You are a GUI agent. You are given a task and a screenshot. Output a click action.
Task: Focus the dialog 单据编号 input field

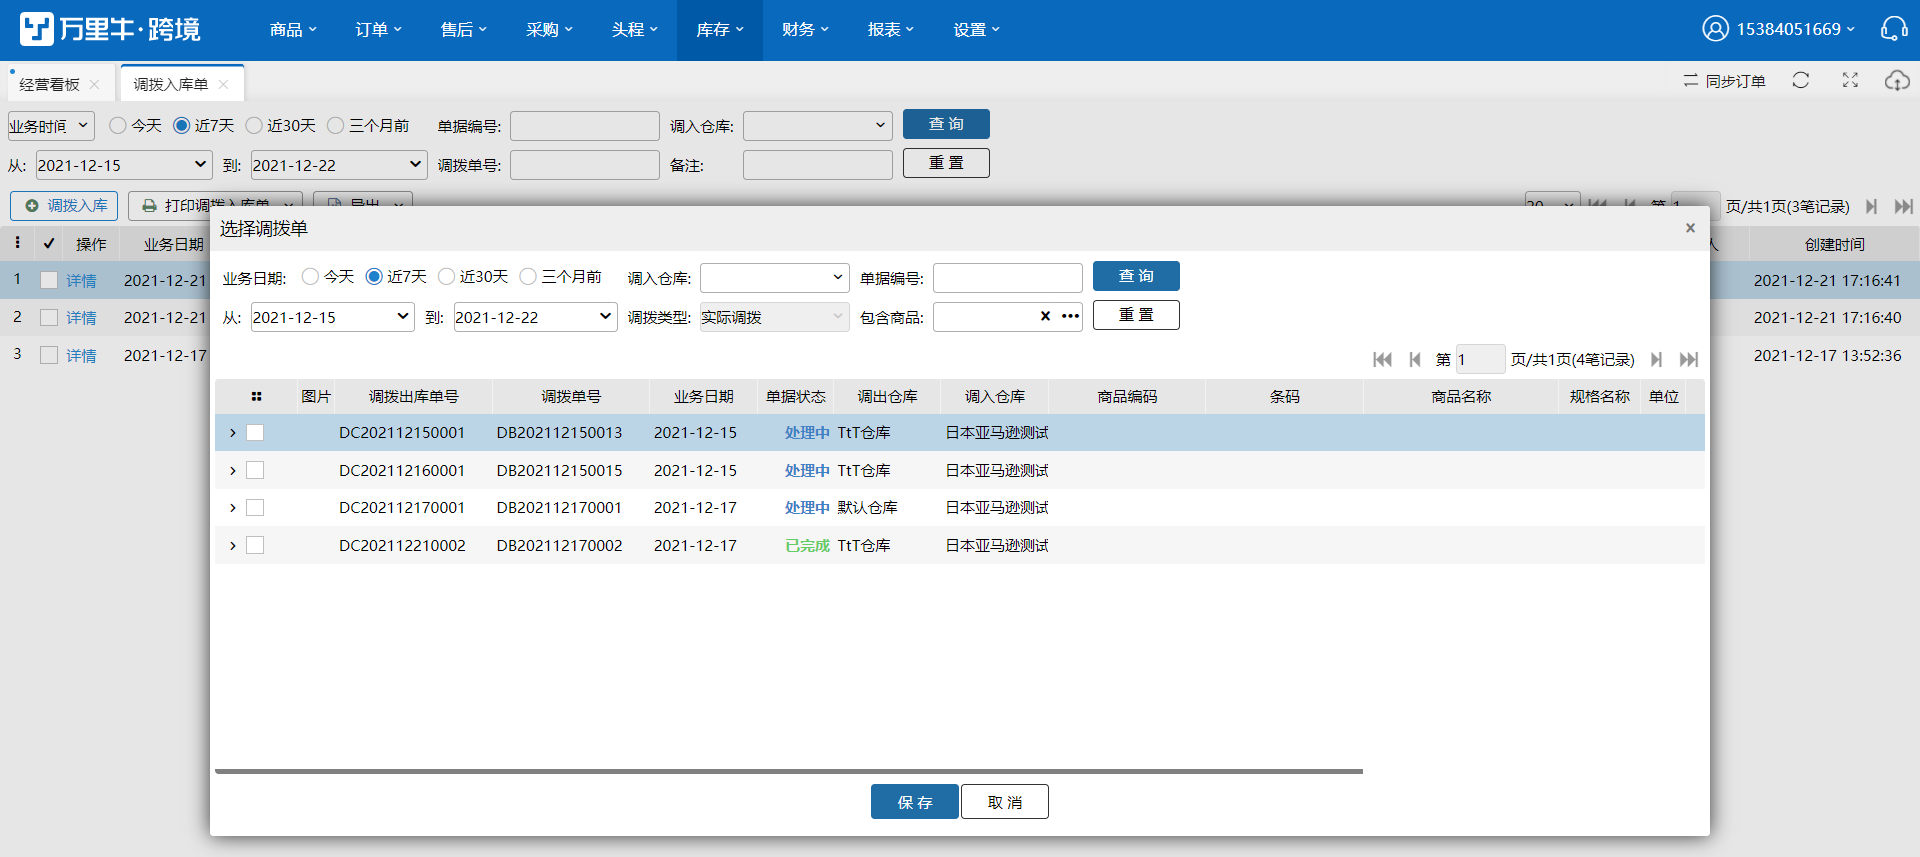1008,277
